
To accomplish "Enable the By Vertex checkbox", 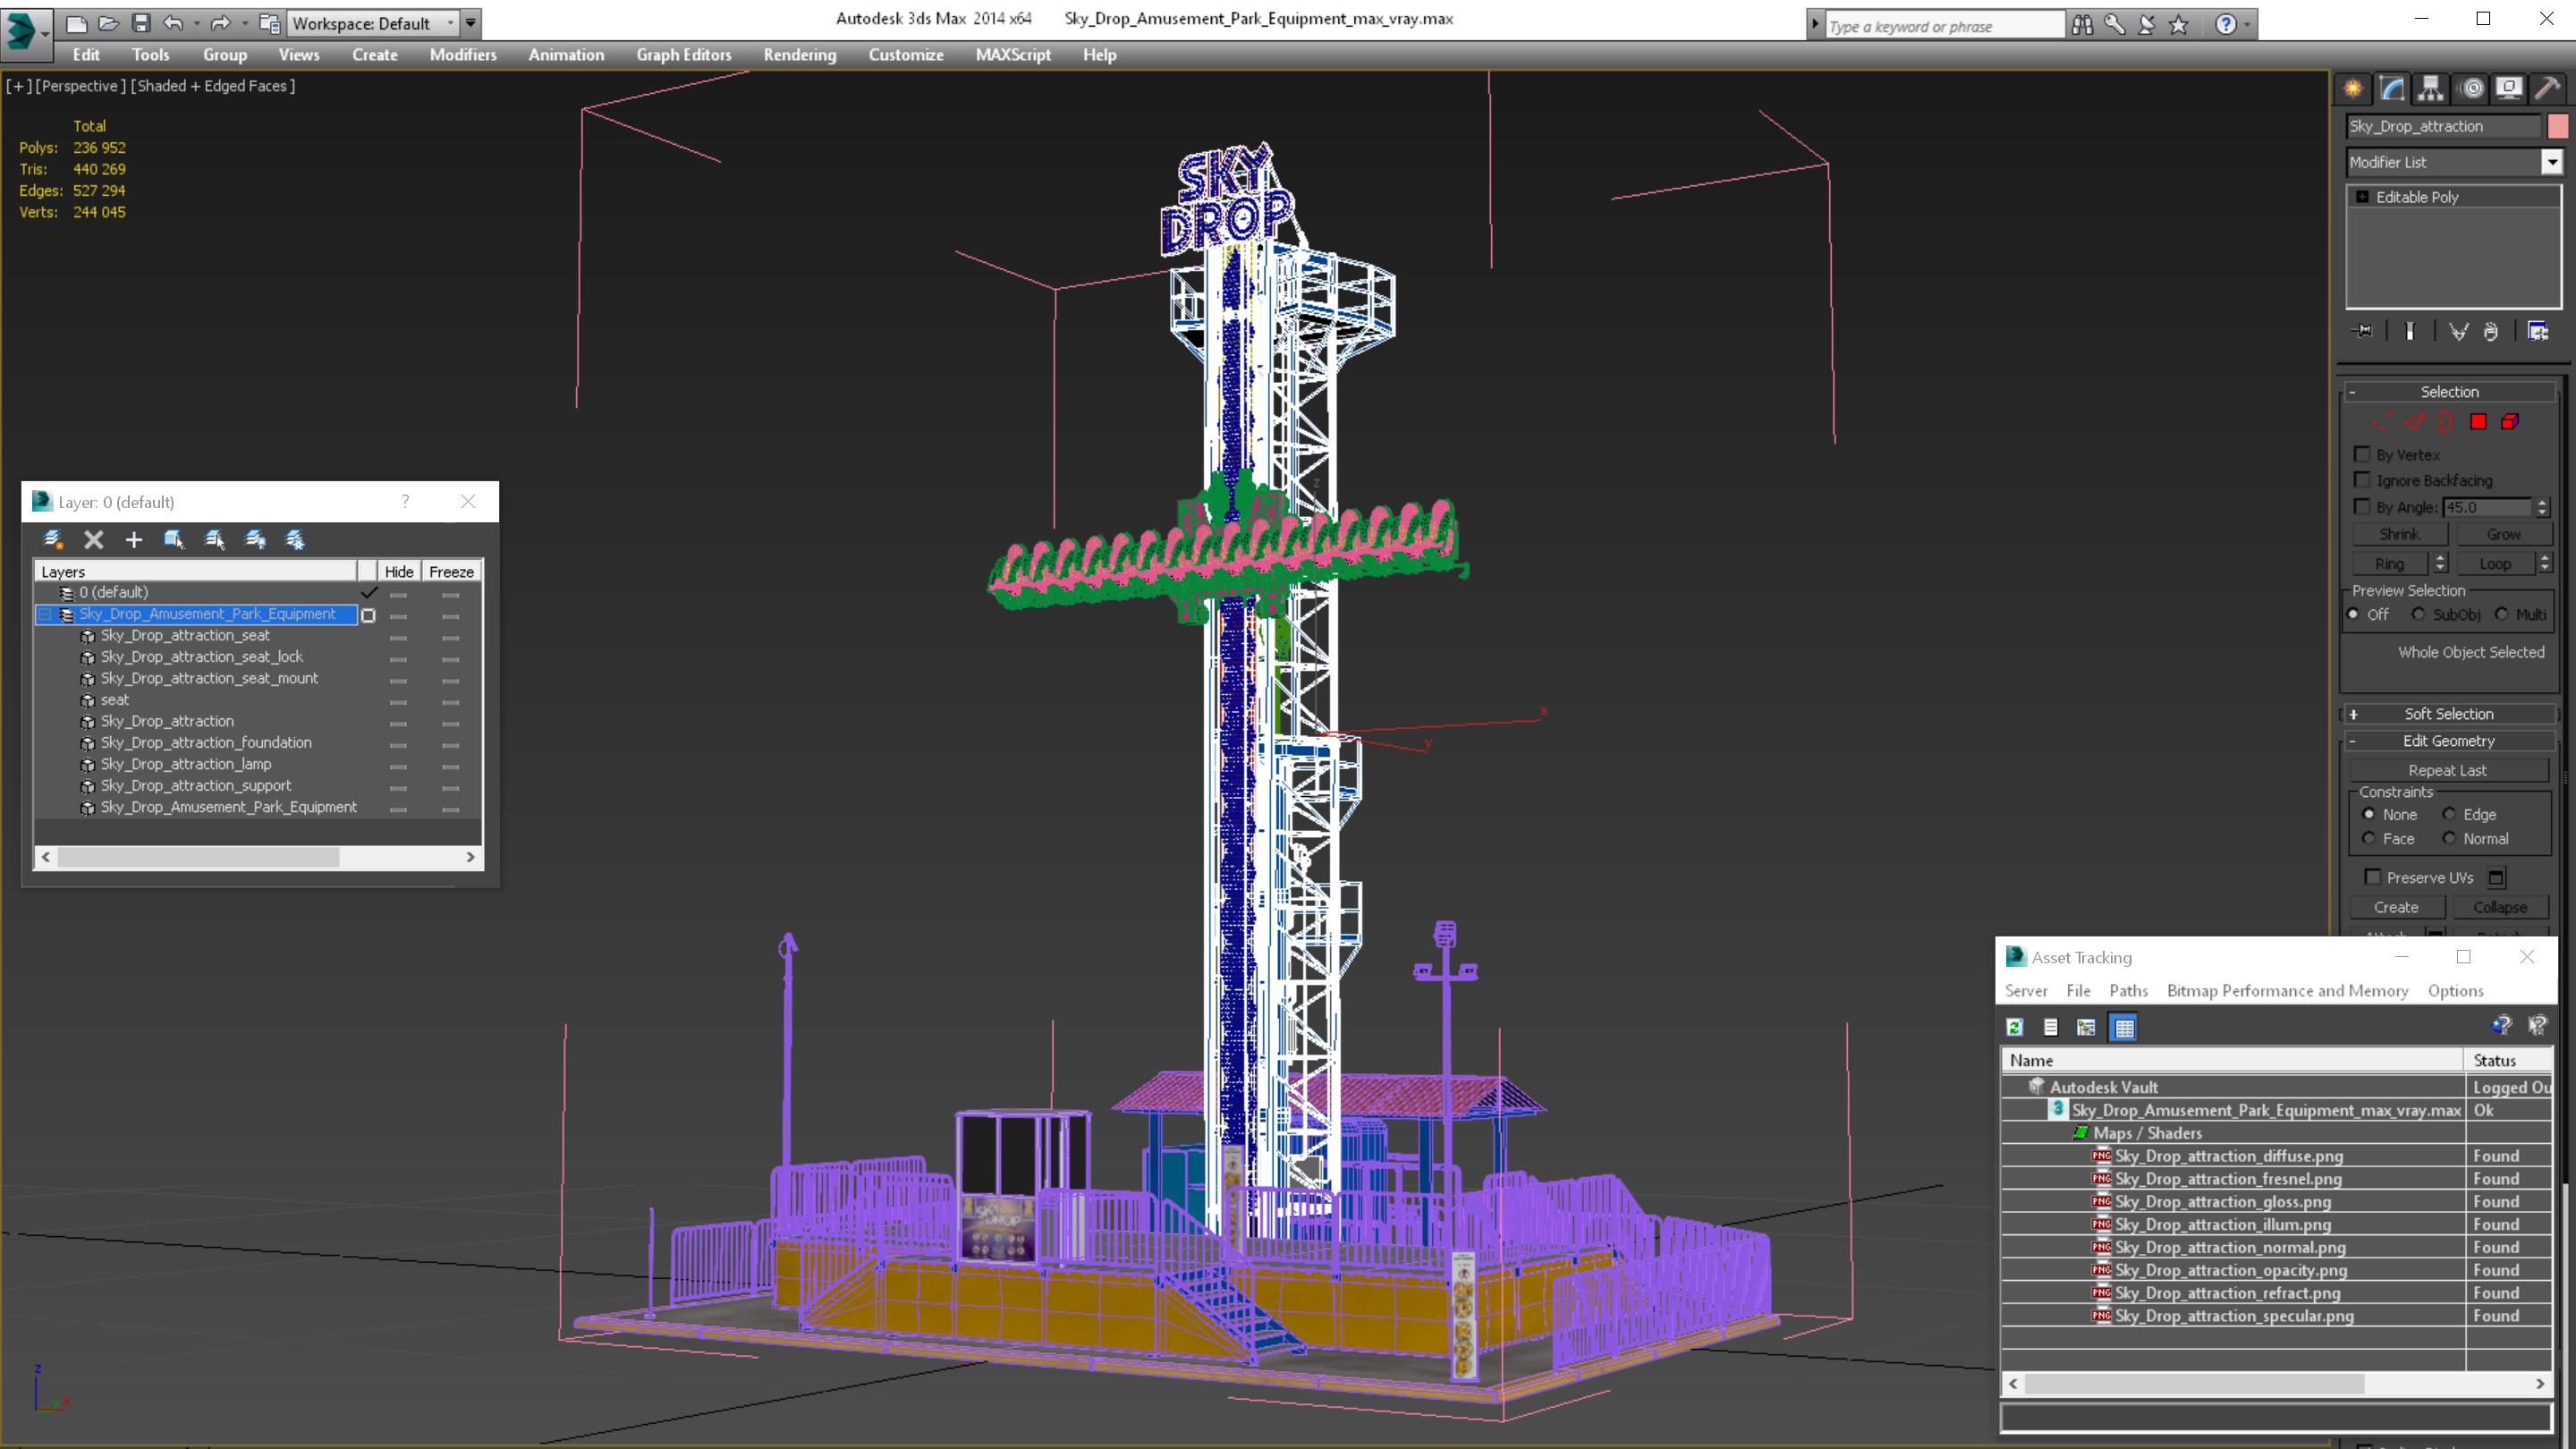I will click(2363, 455).
